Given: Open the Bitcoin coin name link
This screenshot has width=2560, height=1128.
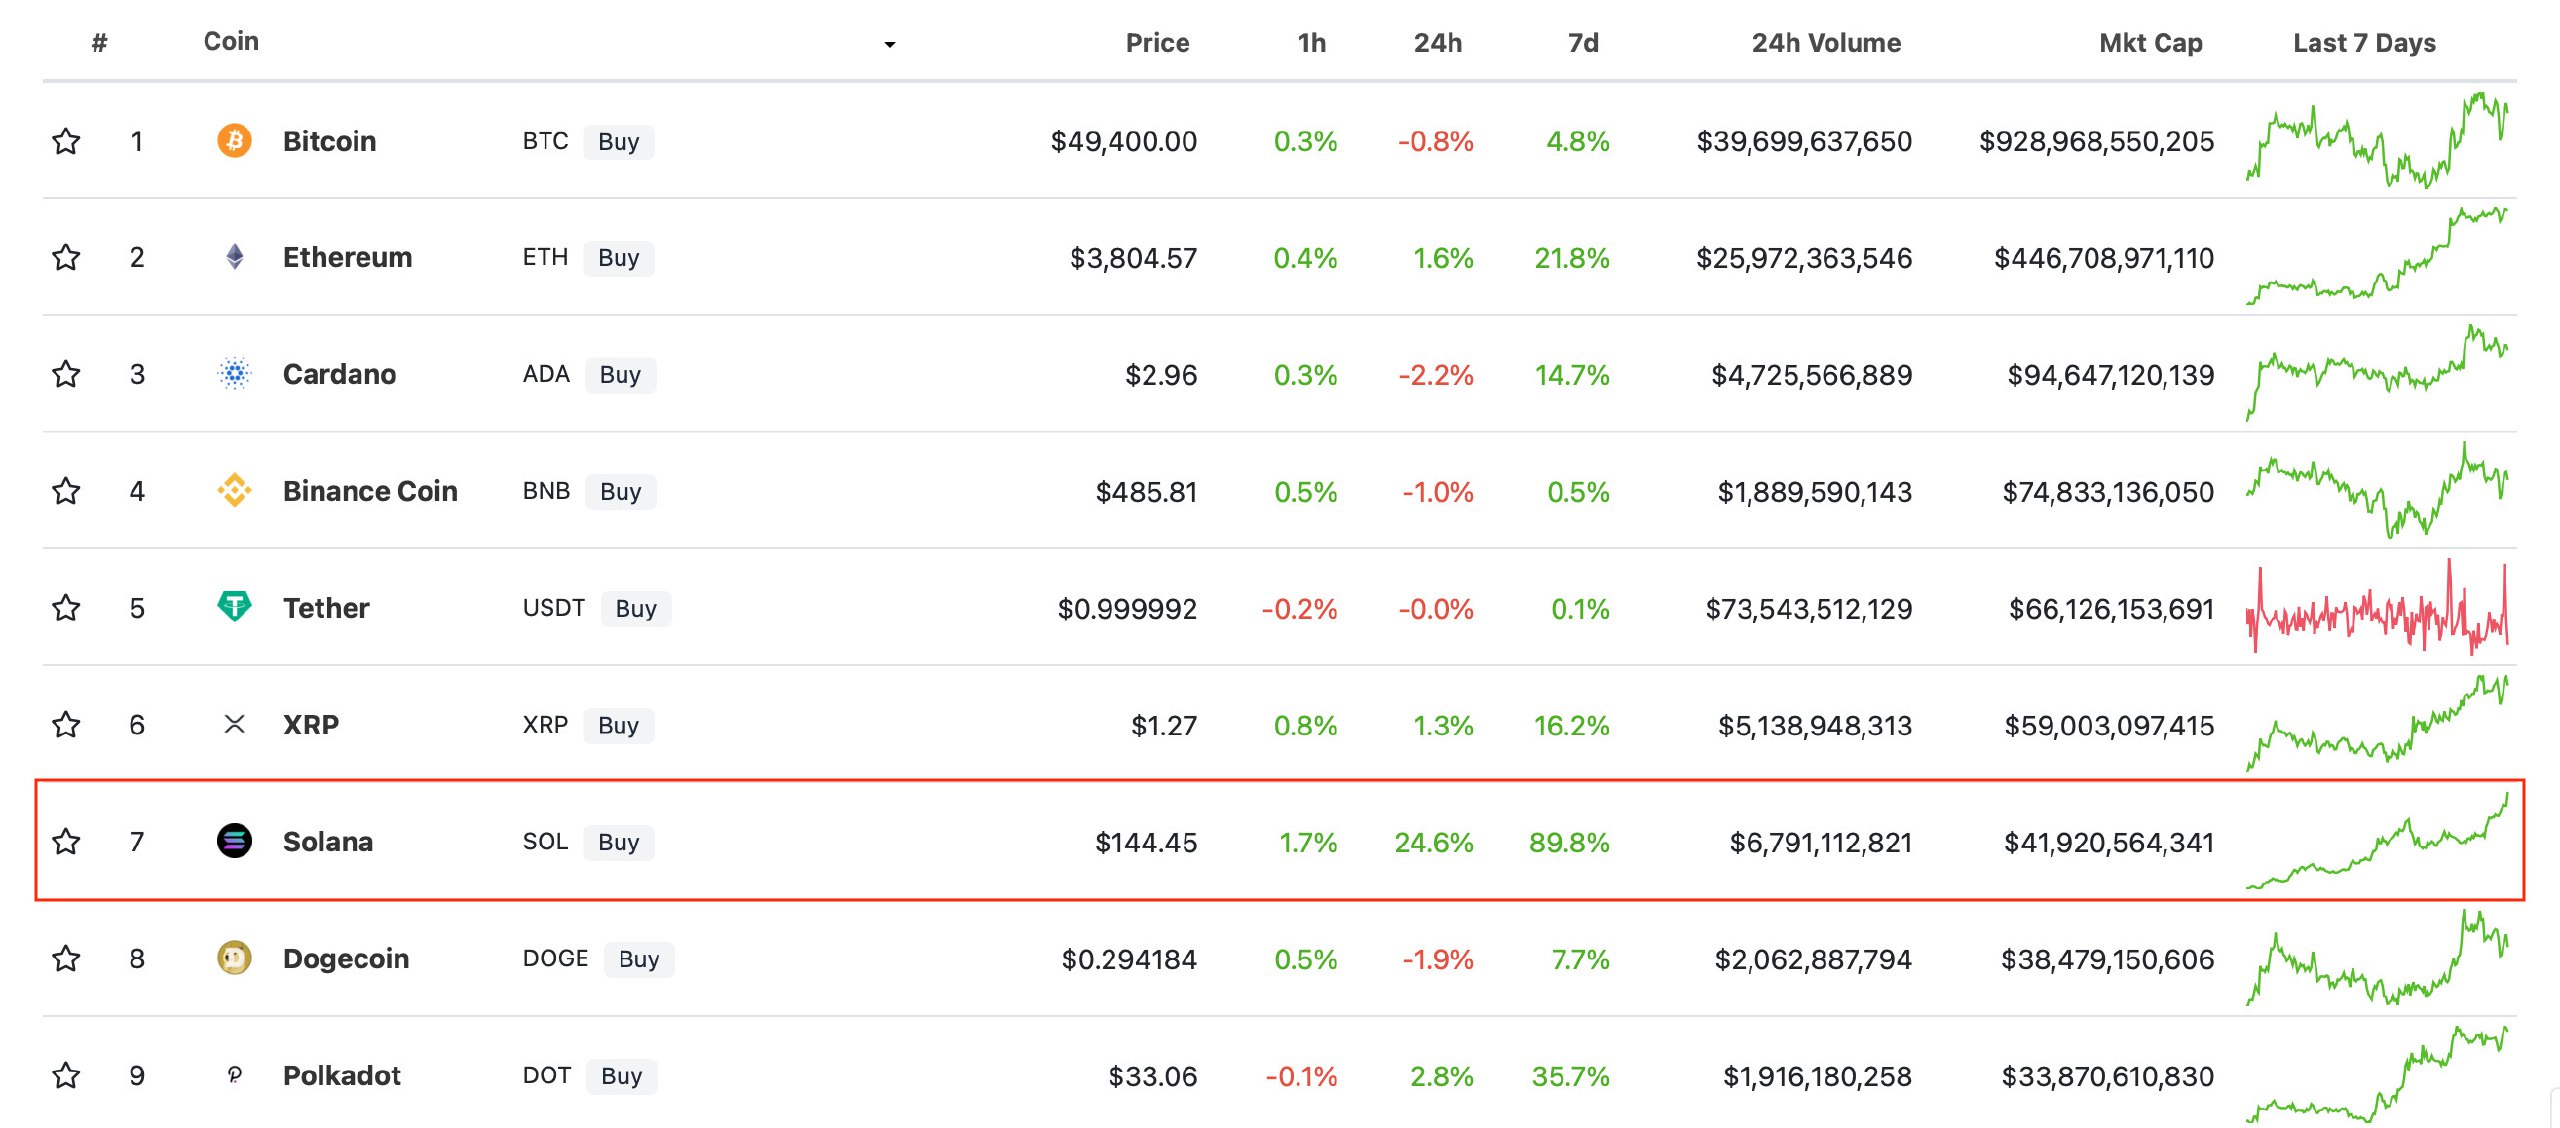Looking at the screenshot, I should pos(329,141).
